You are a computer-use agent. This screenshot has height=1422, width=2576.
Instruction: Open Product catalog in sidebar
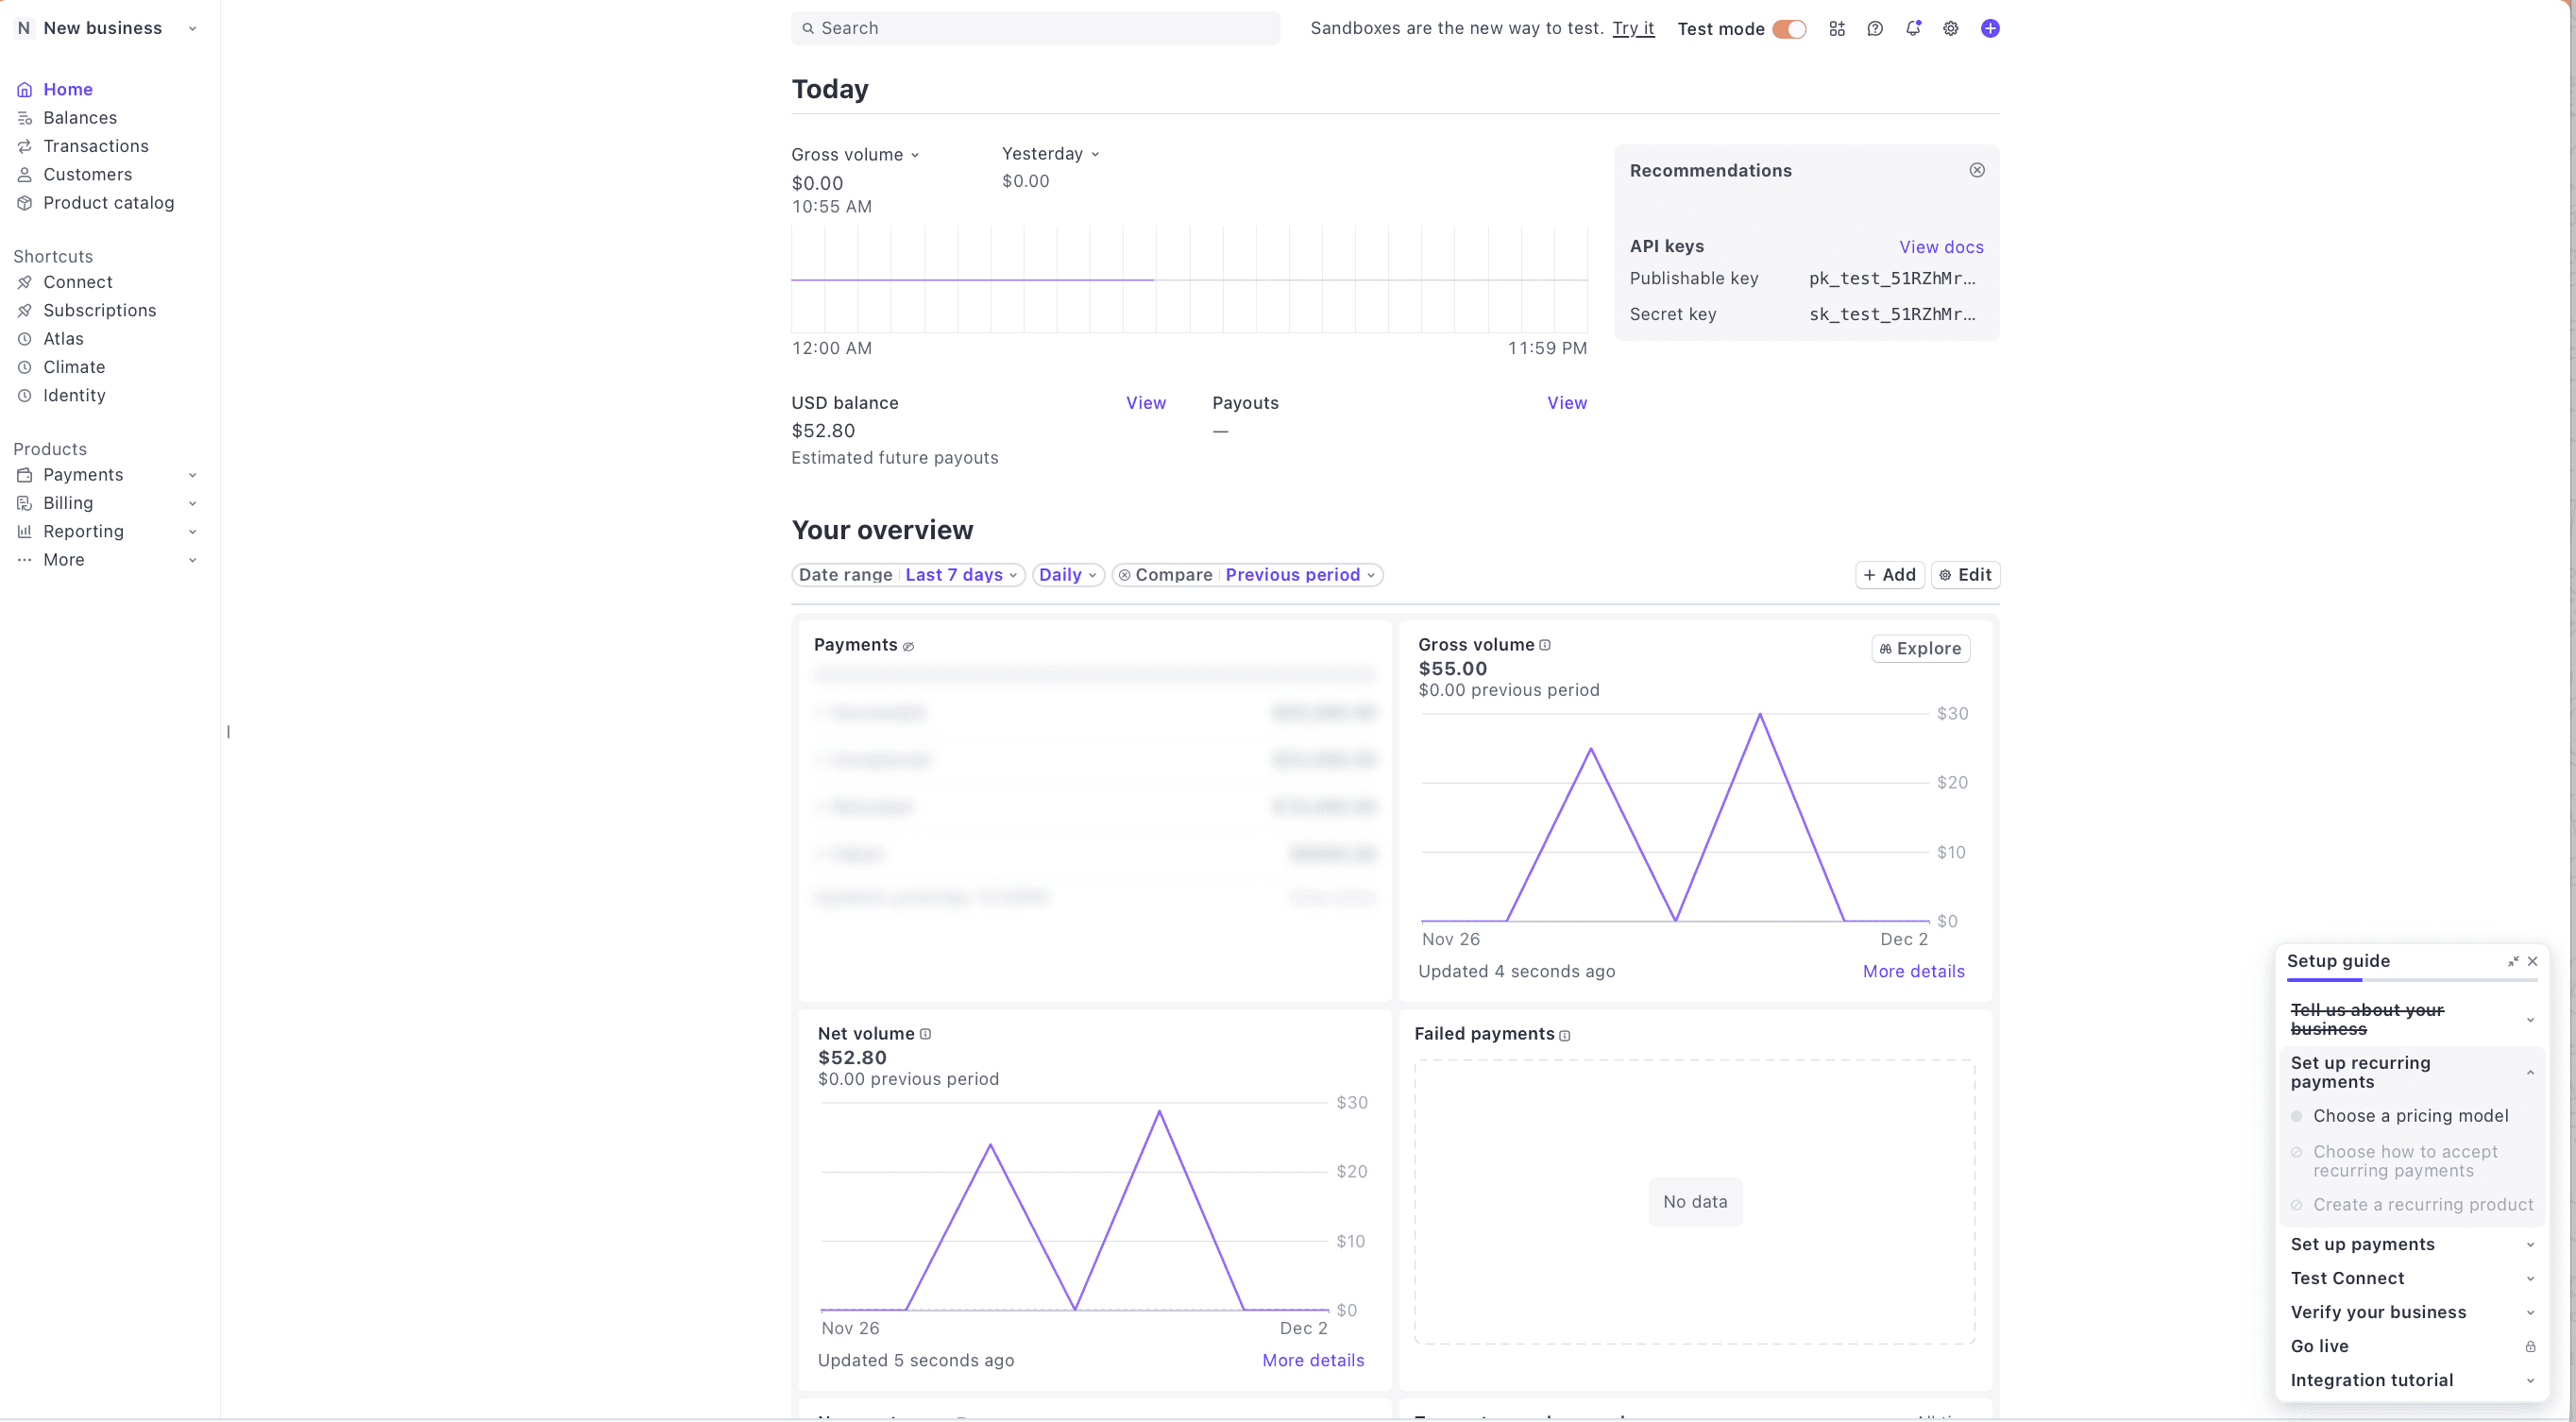(108, 203)
